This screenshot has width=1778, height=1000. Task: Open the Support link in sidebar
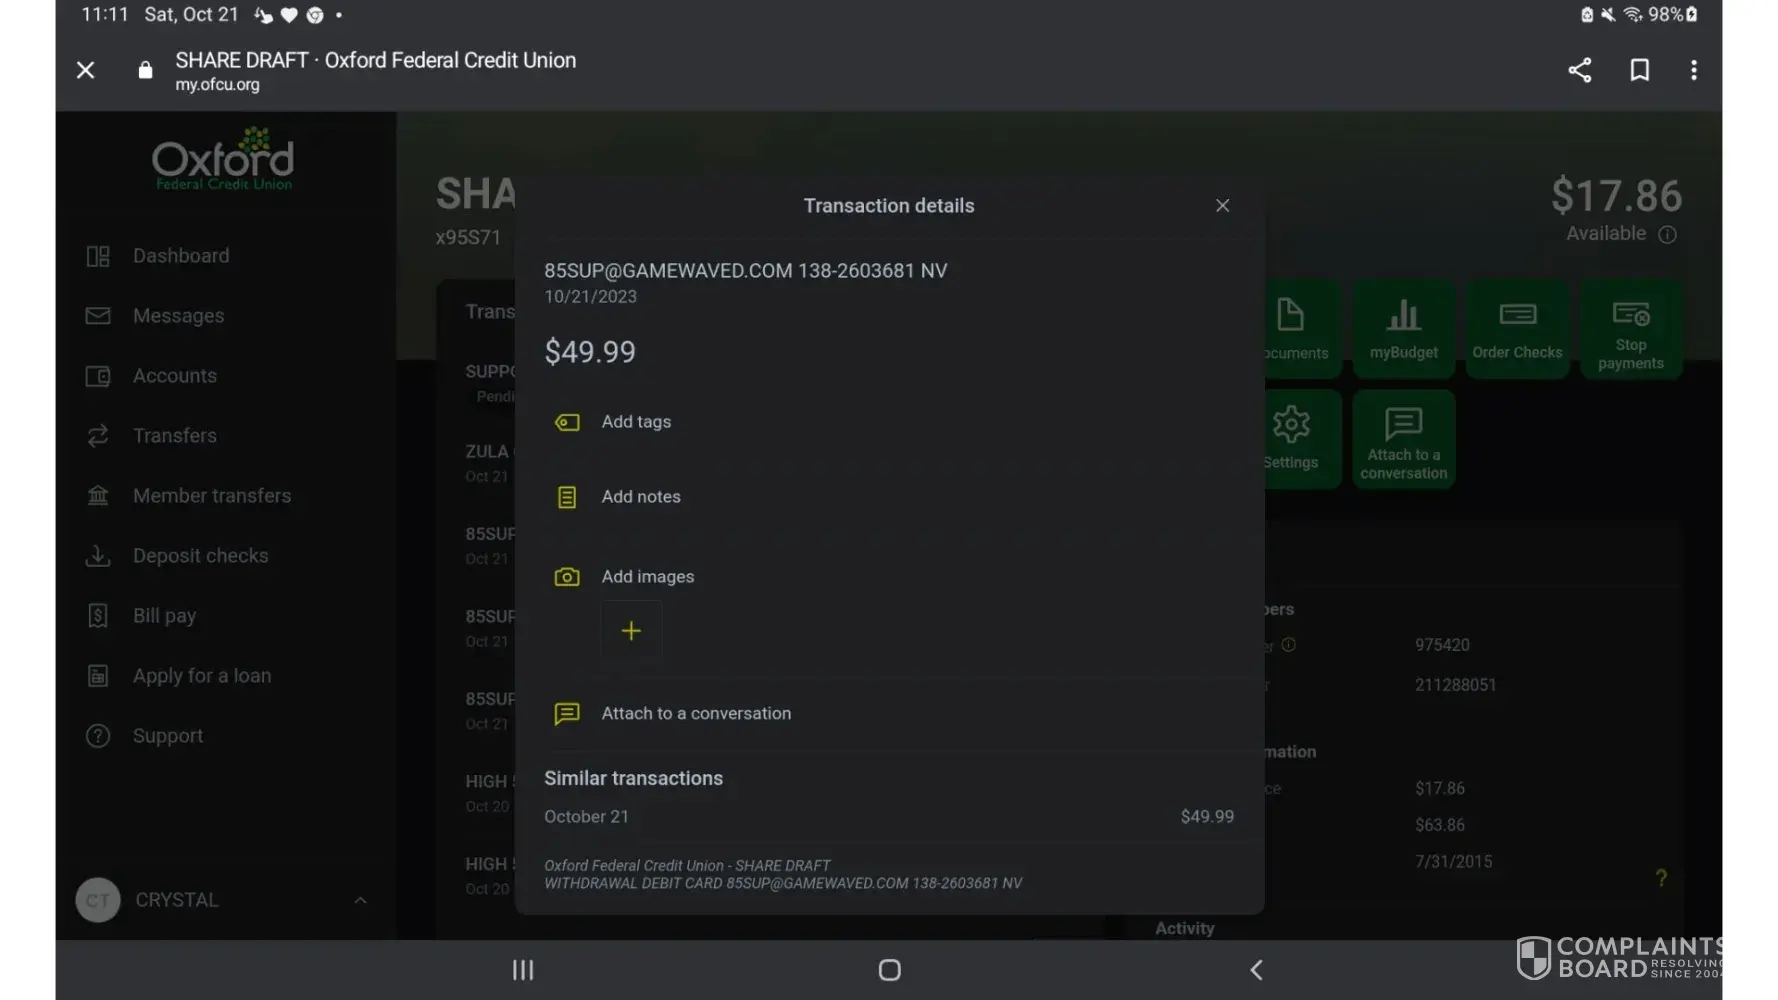(167, 736)
